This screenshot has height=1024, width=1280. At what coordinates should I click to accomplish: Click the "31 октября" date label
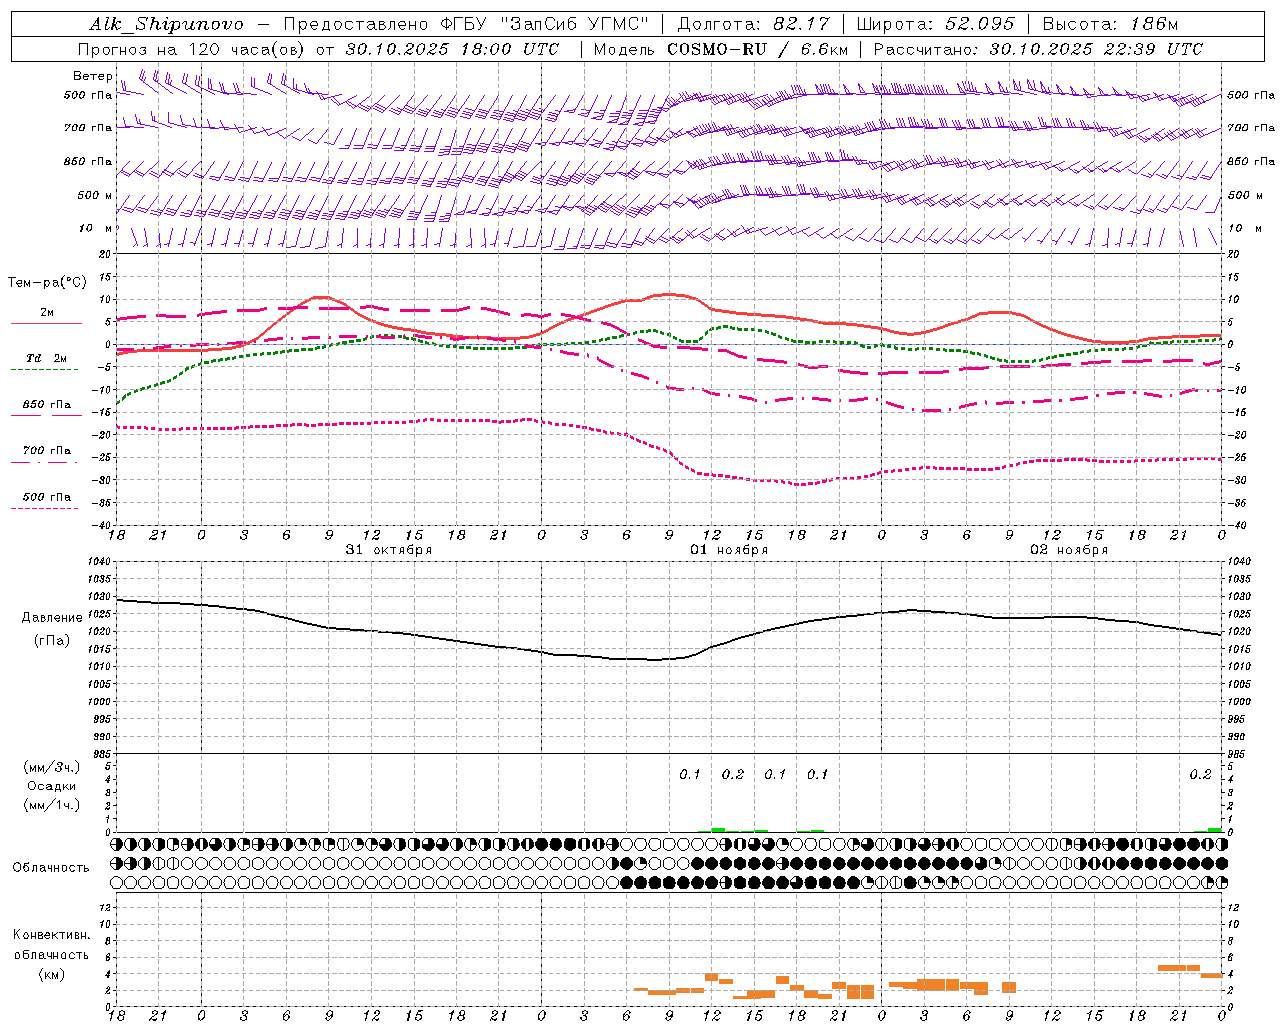pos(389,550)
